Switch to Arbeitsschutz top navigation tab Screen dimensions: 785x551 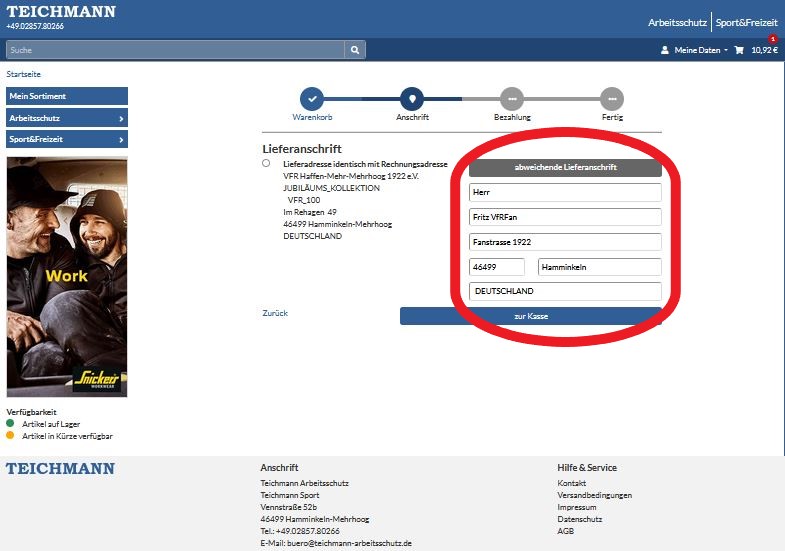(x=677, y=21)
